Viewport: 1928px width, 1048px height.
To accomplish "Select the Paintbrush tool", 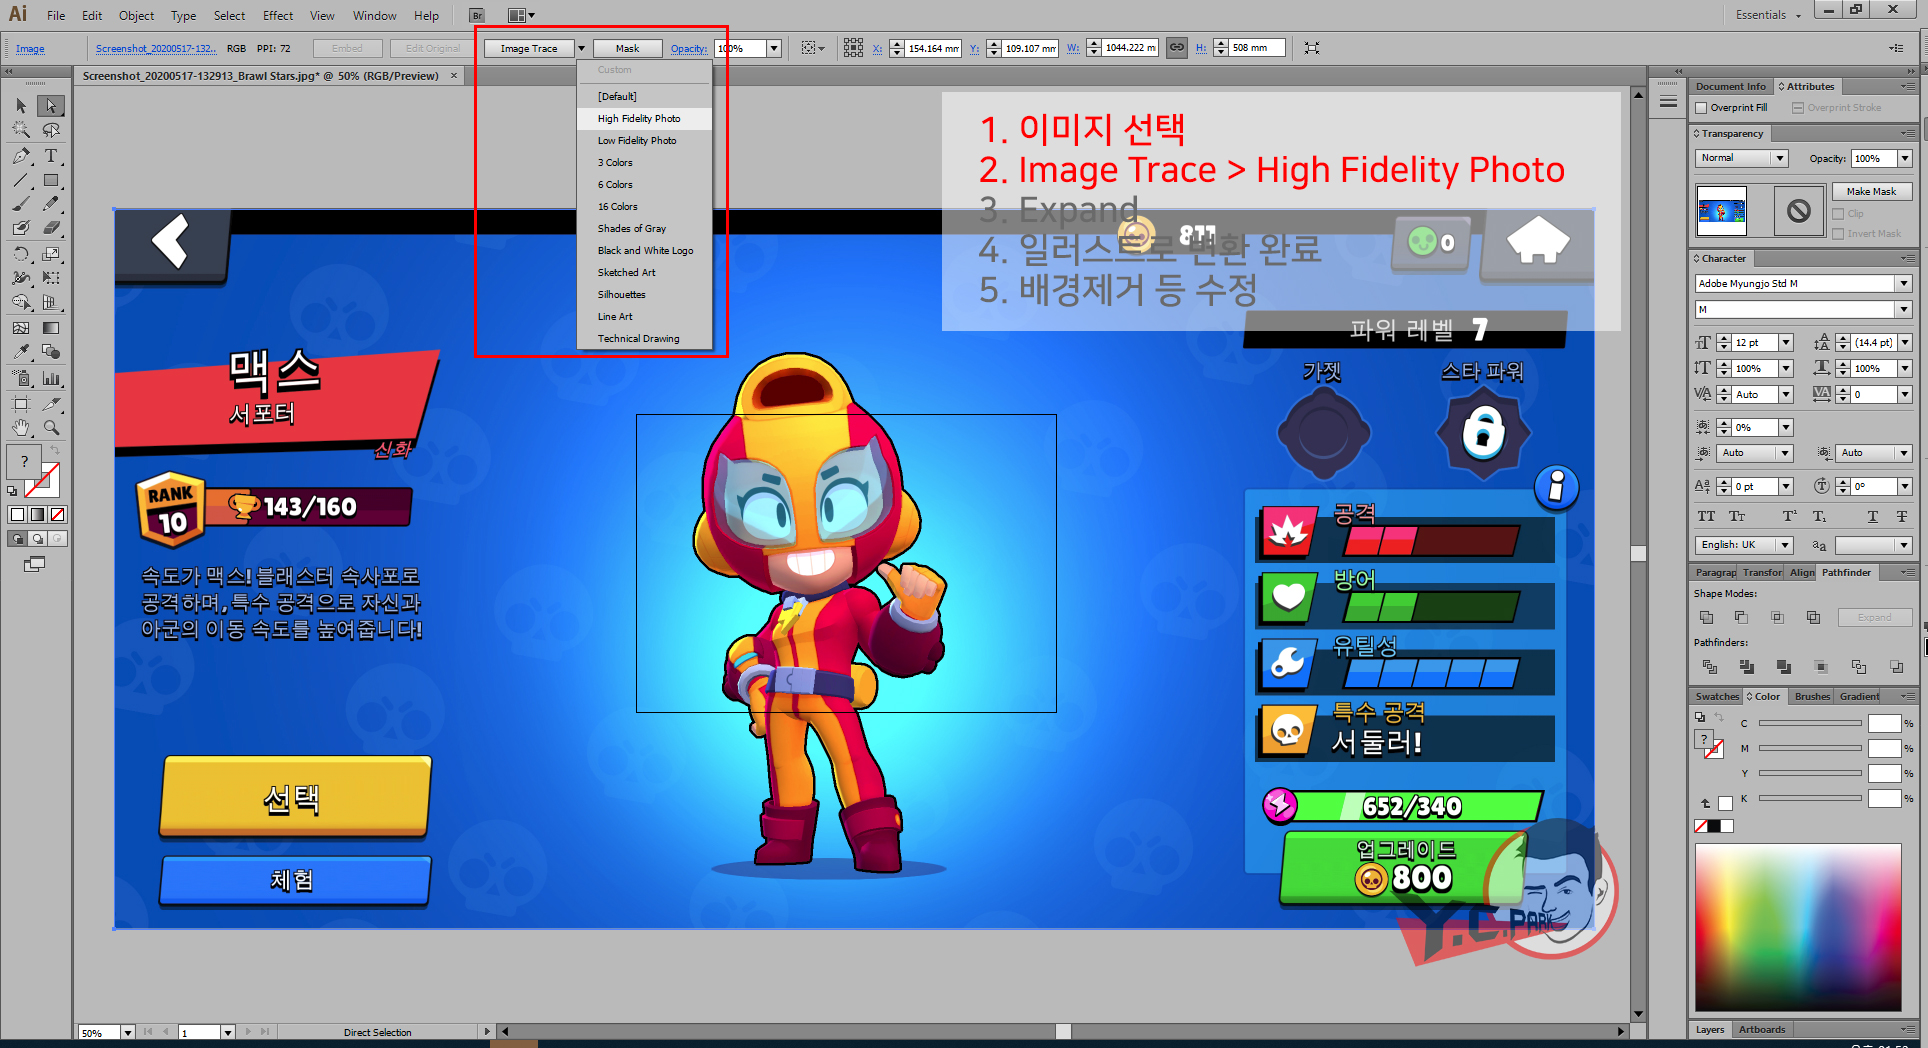I will [21, 204].
